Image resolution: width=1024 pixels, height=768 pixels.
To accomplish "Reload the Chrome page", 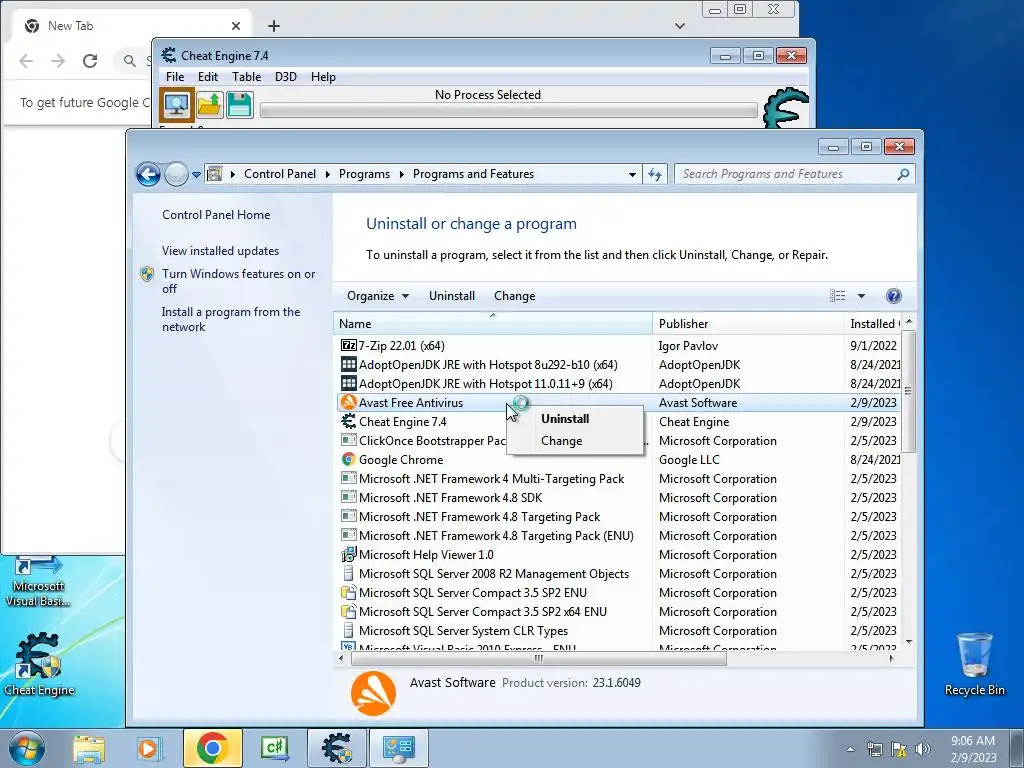I will click(x=90, y=61).
